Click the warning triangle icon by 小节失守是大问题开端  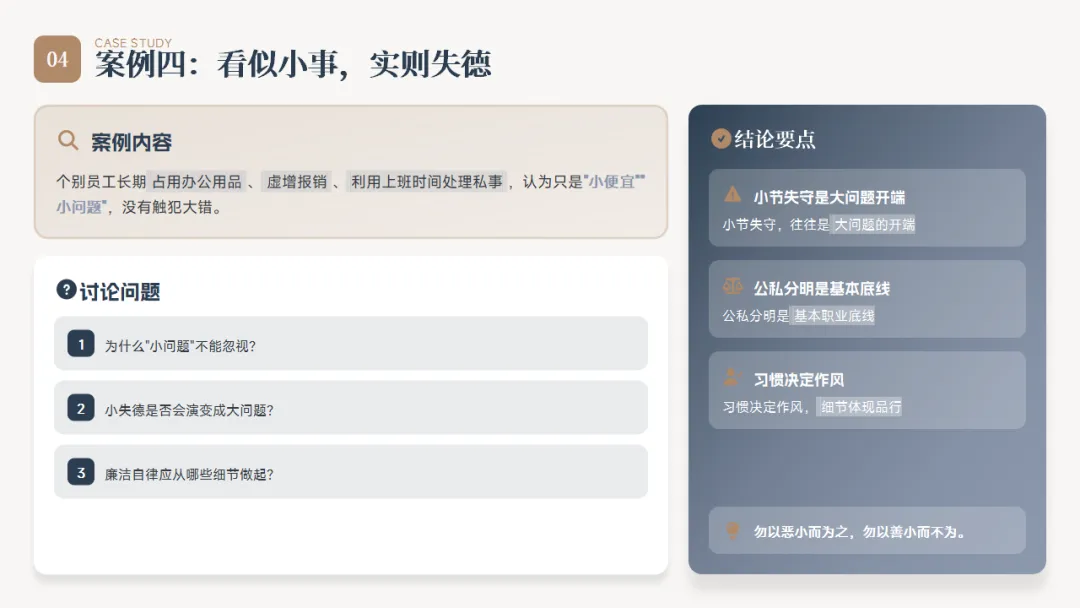tap(732, 195)
